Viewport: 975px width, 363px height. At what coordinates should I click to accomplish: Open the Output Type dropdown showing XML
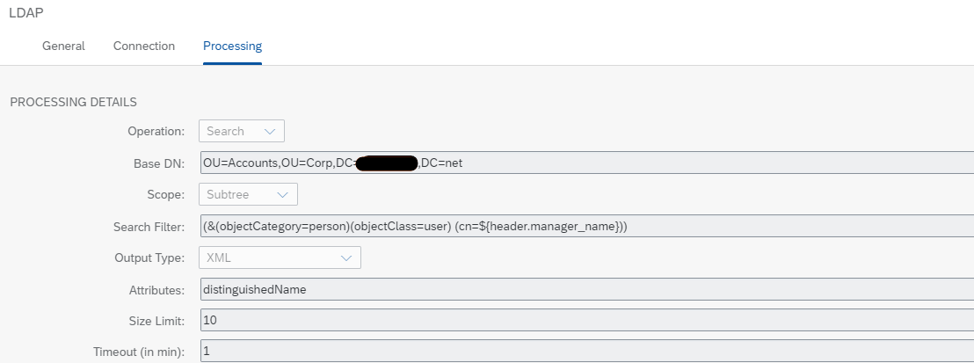(x=280, y=257)
